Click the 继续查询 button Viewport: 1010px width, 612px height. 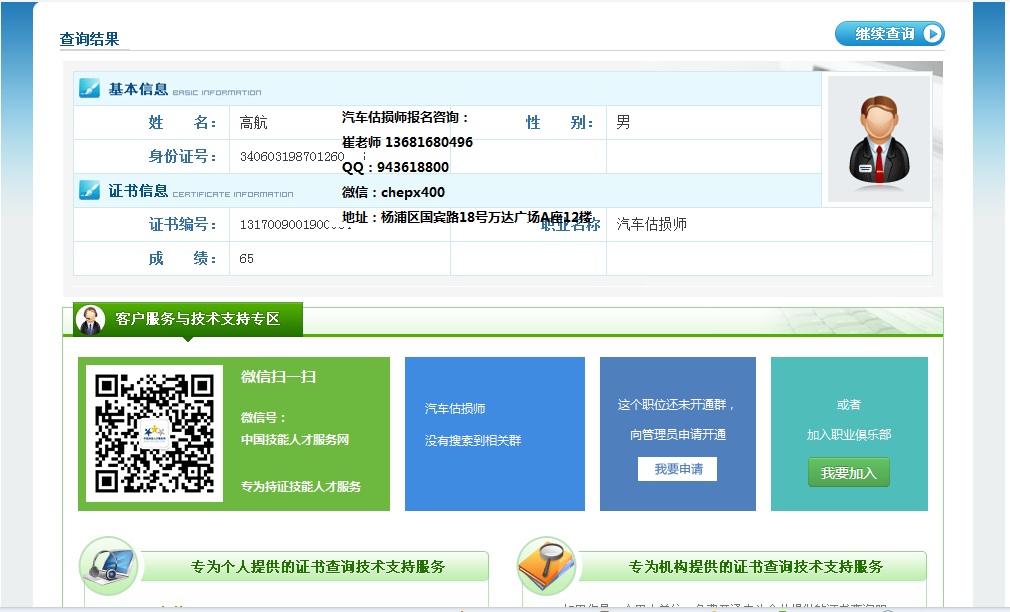pos(889,34)
